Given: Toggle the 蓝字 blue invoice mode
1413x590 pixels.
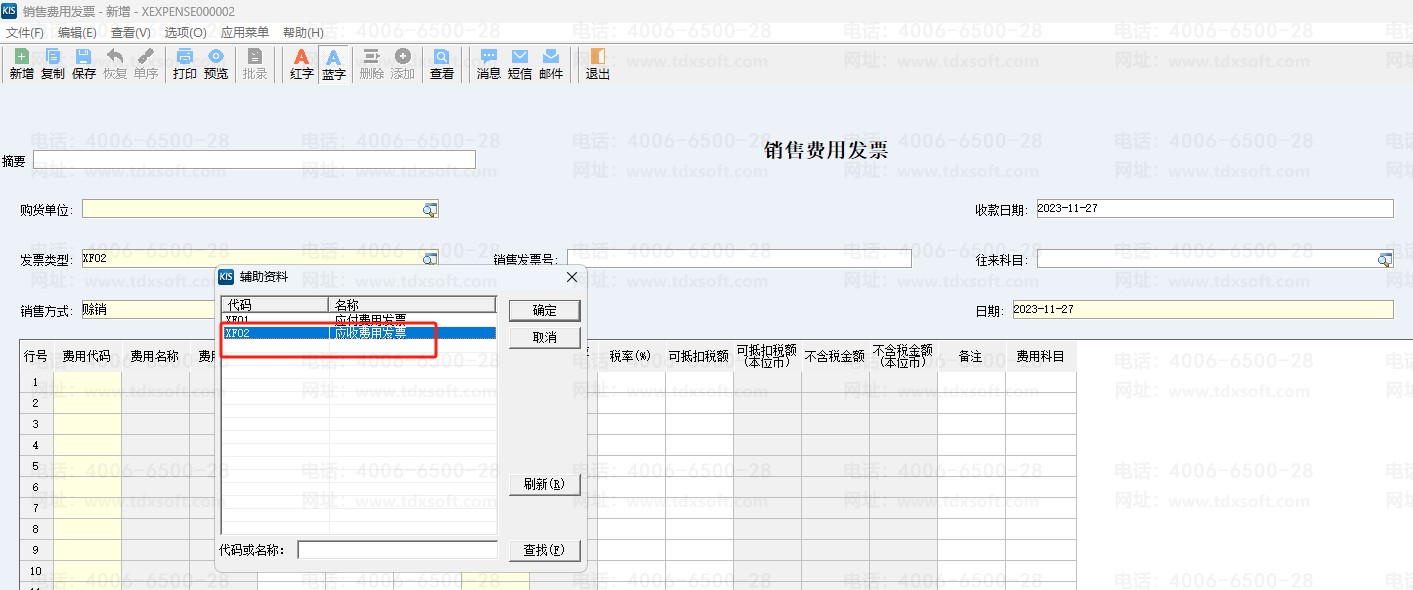Looking at the screenshot, I should pyautogui.click(x=333, y=64).
